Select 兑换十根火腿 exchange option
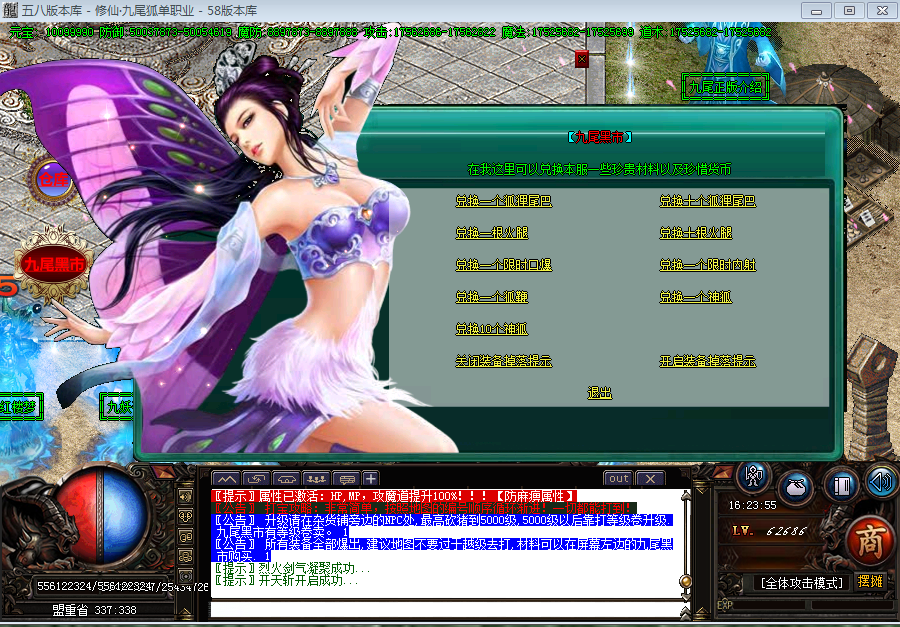 pyautogui.click(x=696, y=233)
